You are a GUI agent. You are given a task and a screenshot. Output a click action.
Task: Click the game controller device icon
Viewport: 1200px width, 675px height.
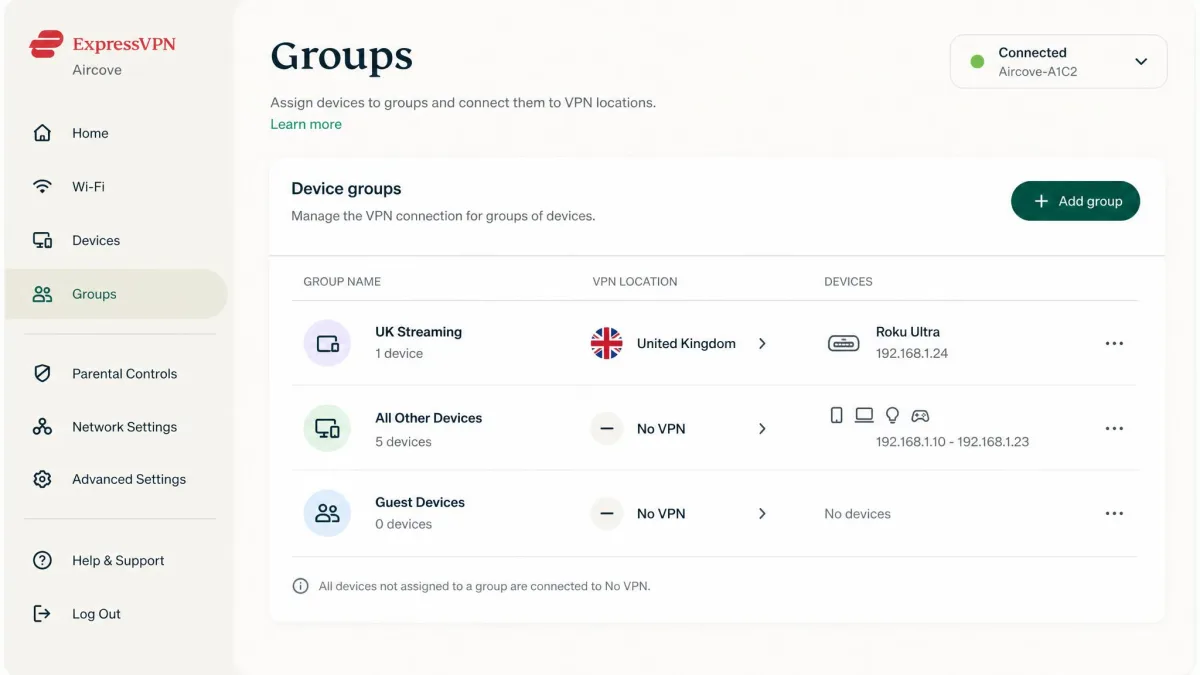(920, 415)
